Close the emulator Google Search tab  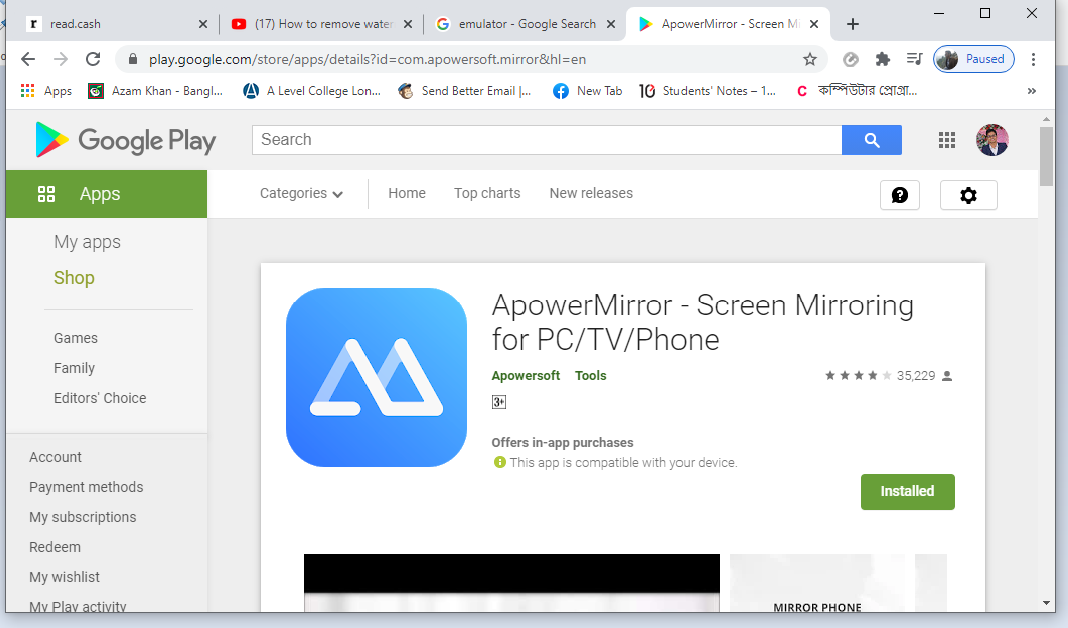pyautogui.click(x=611, y=24)
